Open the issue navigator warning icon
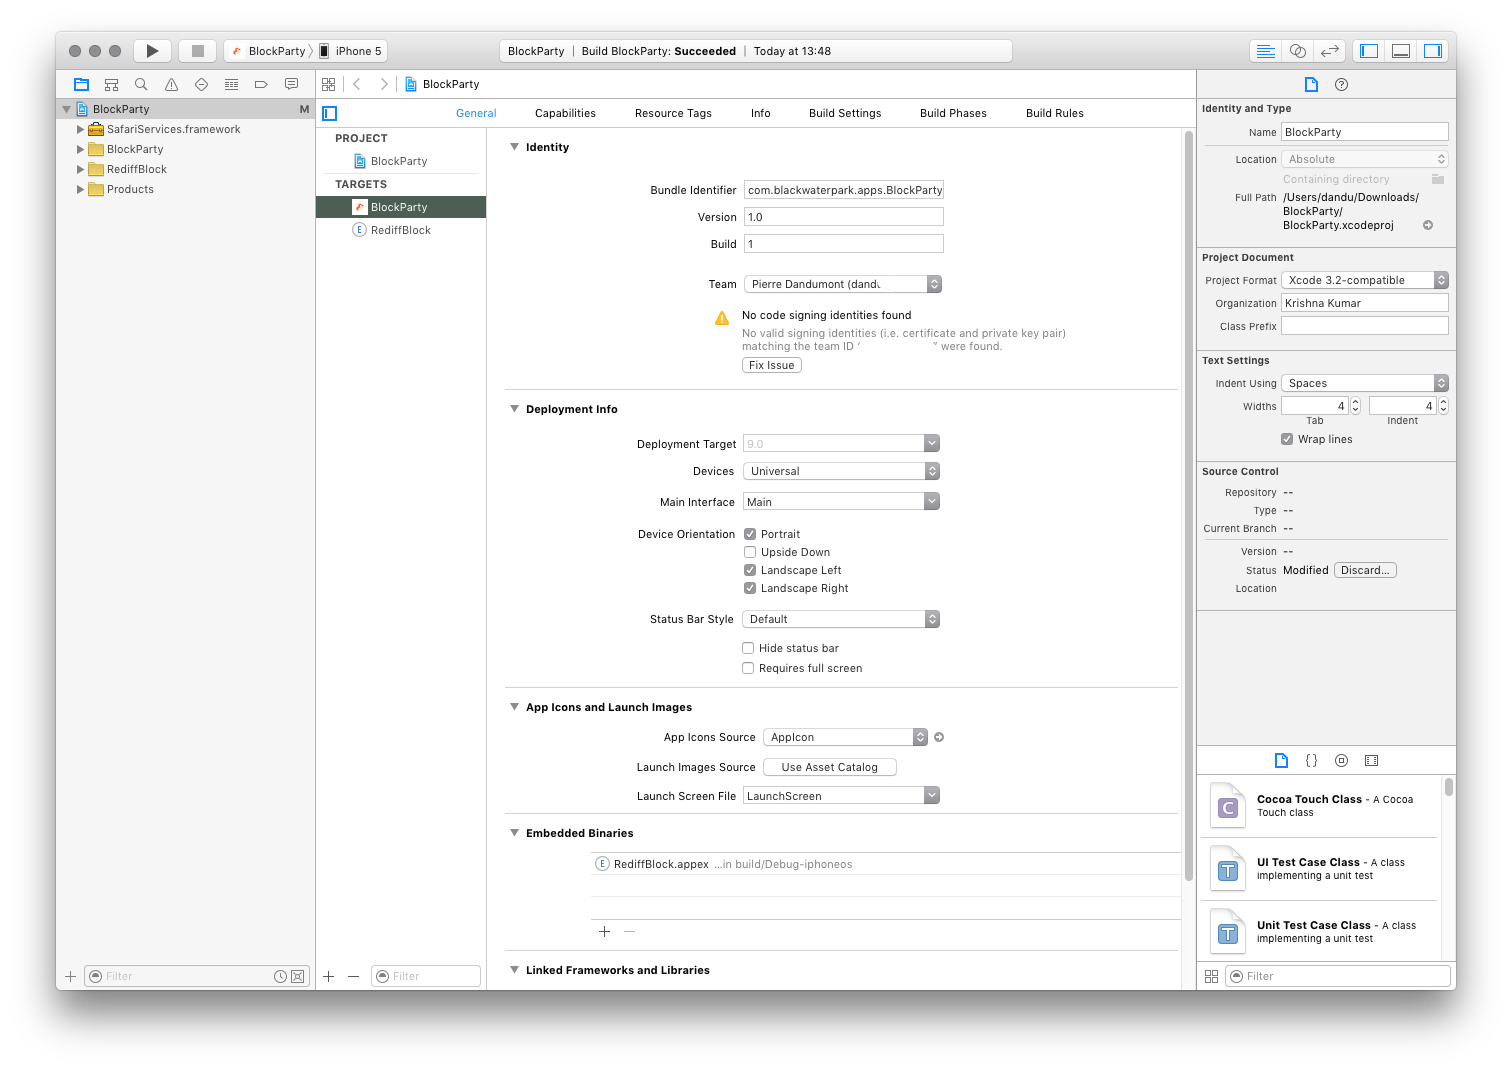The height and width of the screenshot is (1070, 1512). click(x=171, y=85)
